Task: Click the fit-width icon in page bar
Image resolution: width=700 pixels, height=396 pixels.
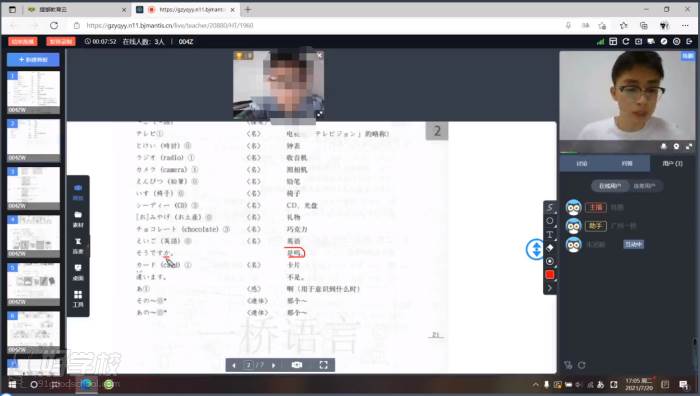Action: point(297,365)
